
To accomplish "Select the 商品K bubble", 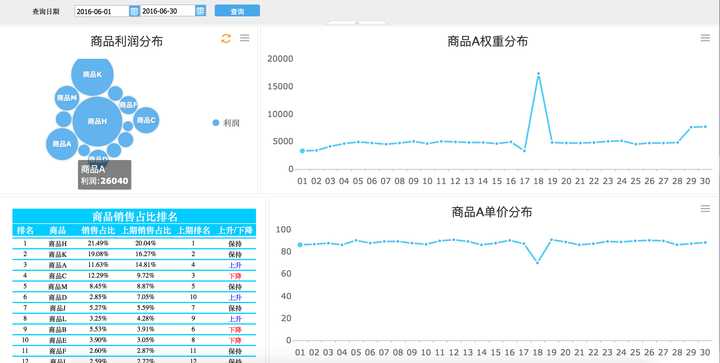I will (92, 75).
